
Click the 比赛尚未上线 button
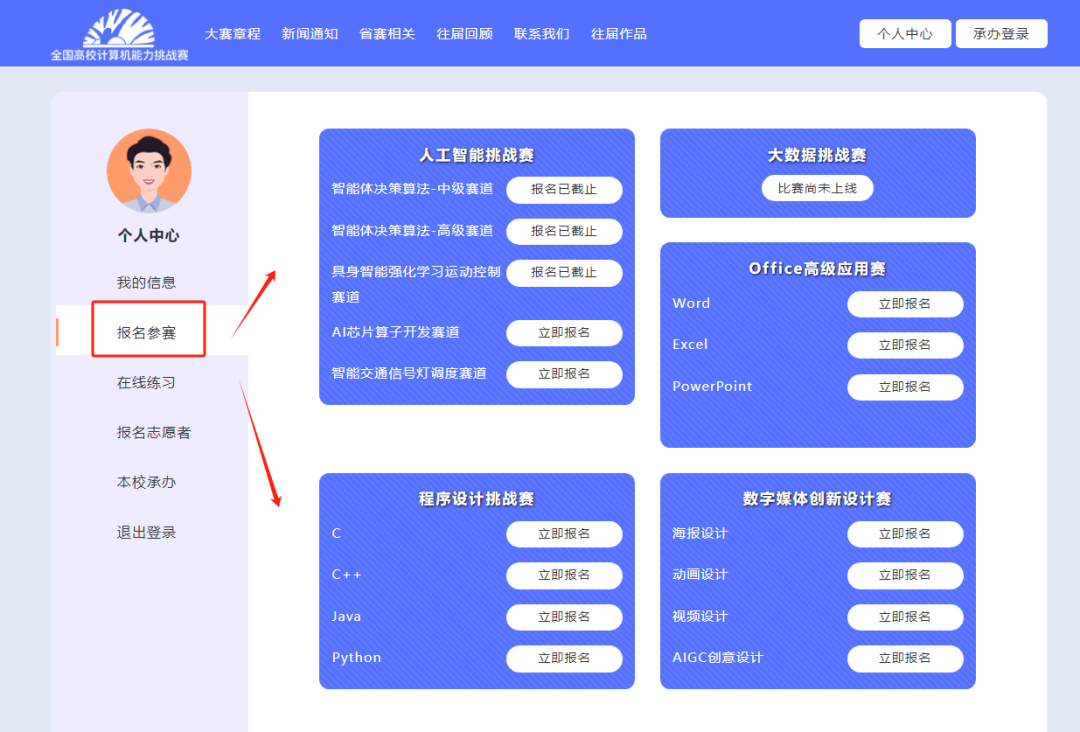pyautogui.click(x=818, y=188)
